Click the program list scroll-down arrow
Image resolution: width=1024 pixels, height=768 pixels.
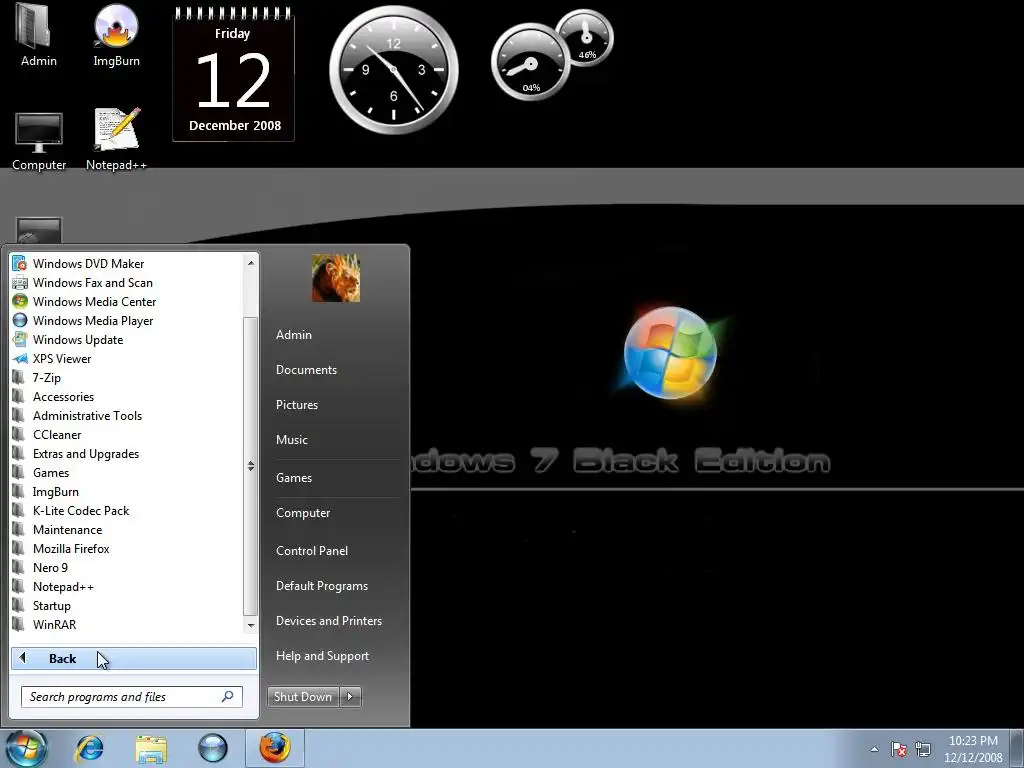click(251, 626)
